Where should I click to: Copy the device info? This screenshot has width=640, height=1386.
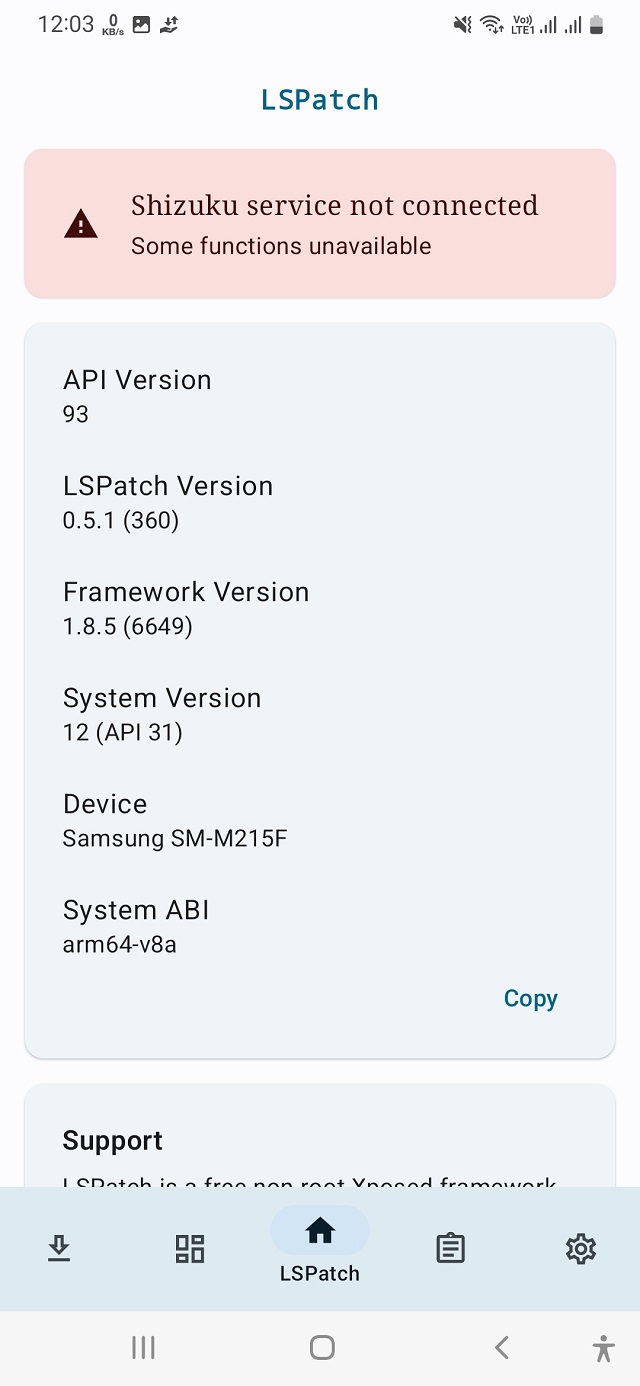pyautogui.click(x=530, y=999)
